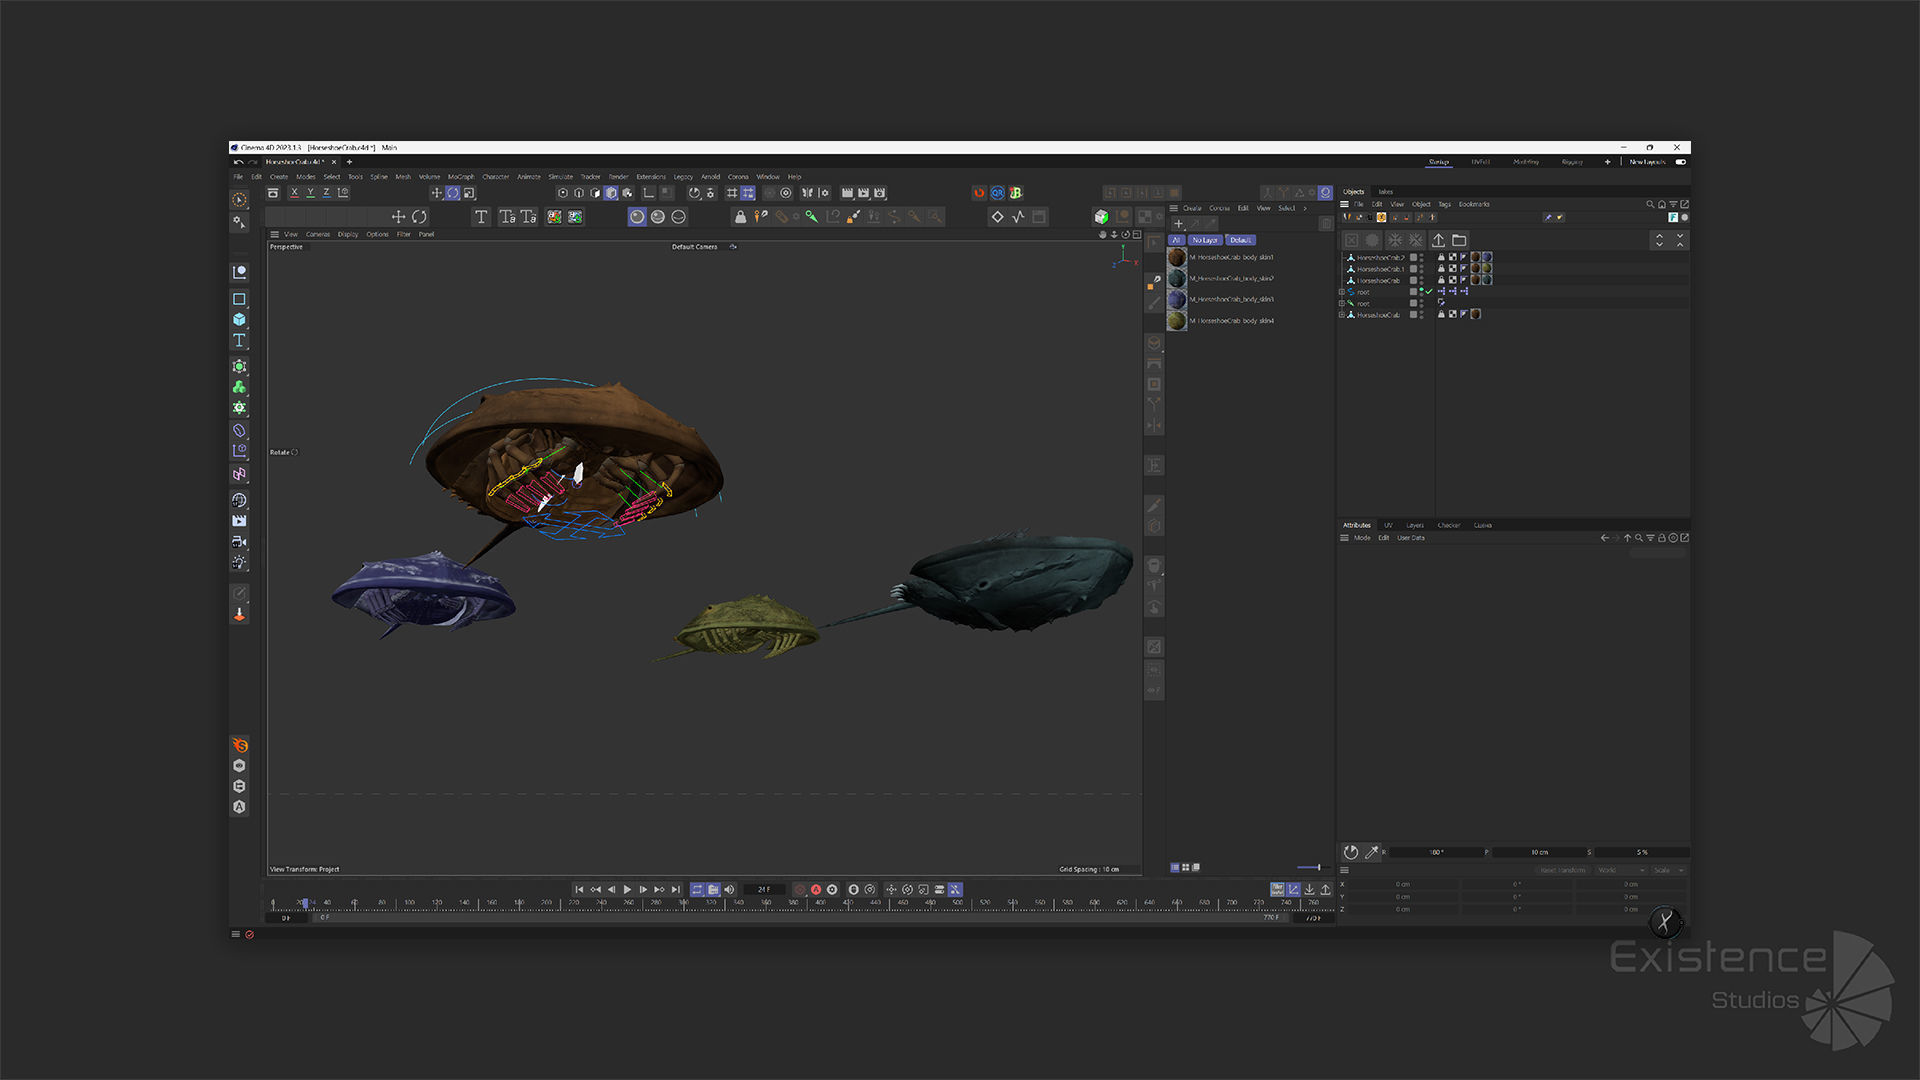This screenshot has width=1920, height=1080.
Task: Open the MoGraph menu
Action: coord(461,177)
